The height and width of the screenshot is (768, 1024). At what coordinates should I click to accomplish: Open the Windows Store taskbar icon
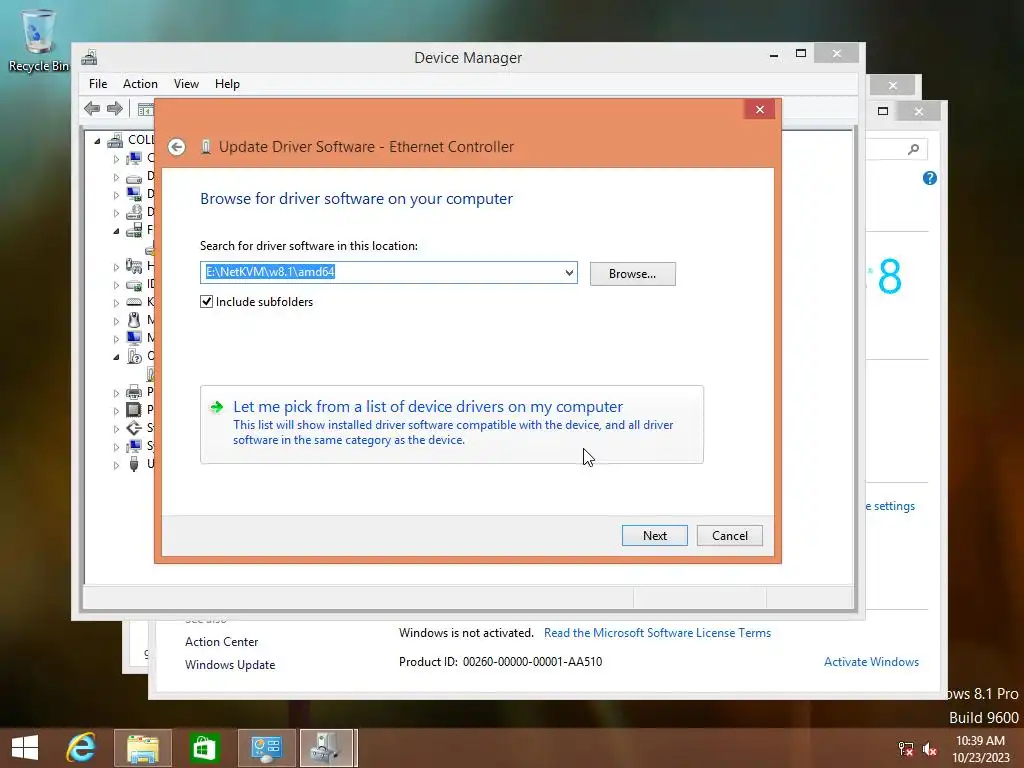click(204, 748)
